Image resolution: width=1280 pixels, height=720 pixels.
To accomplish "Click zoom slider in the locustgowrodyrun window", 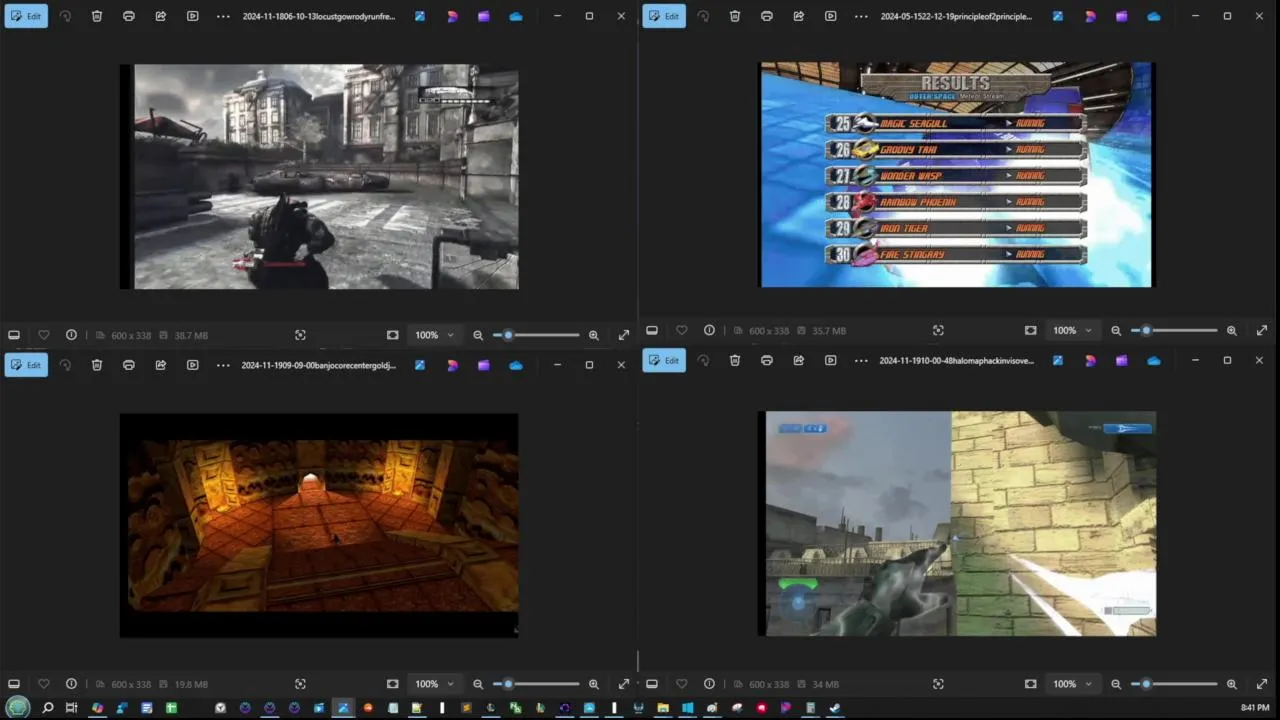I will [536, 335].
